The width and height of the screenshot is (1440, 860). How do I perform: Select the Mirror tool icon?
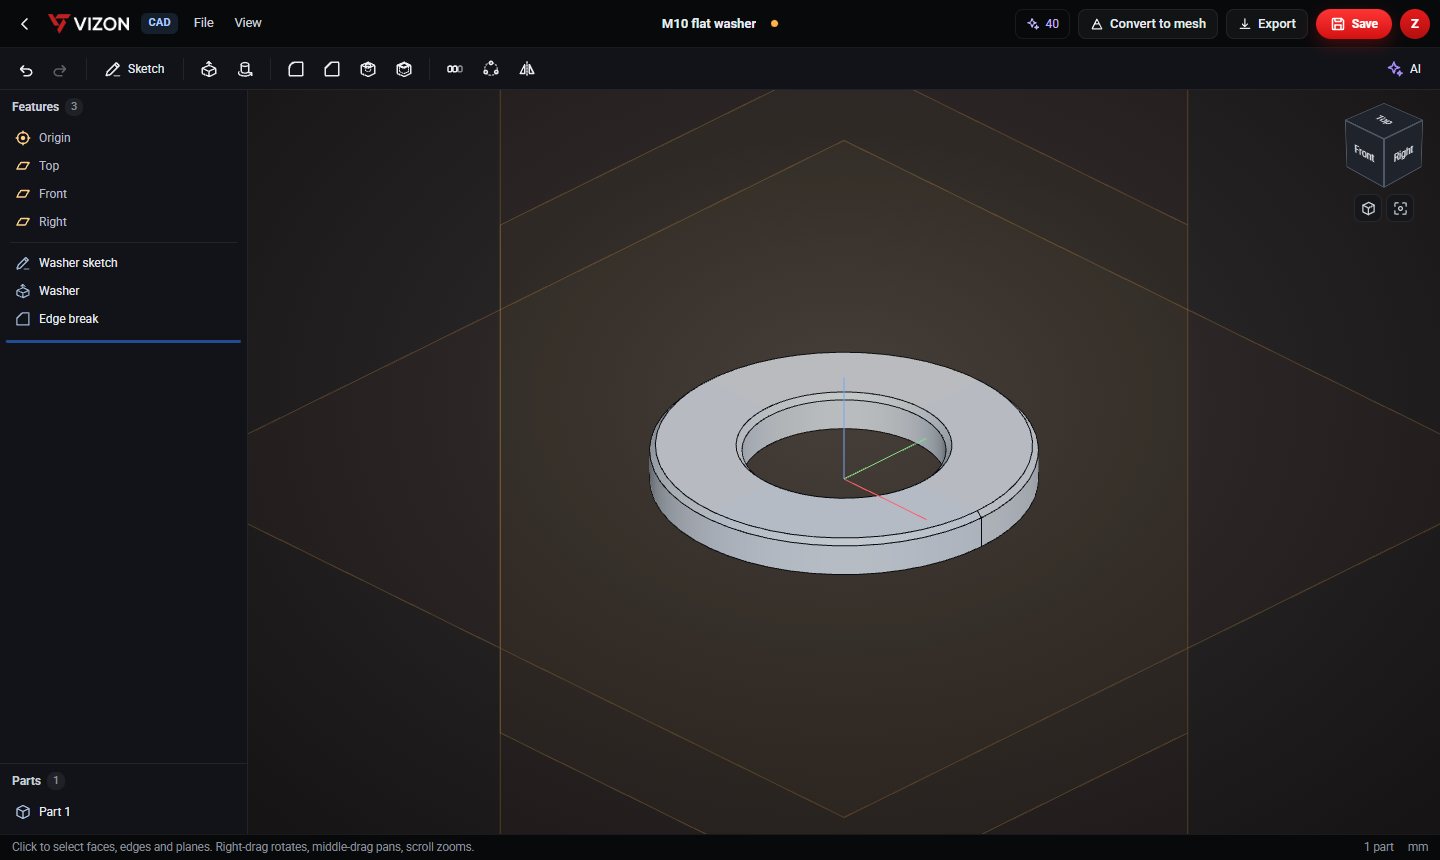pyautogui.click(x=527, y=69)
